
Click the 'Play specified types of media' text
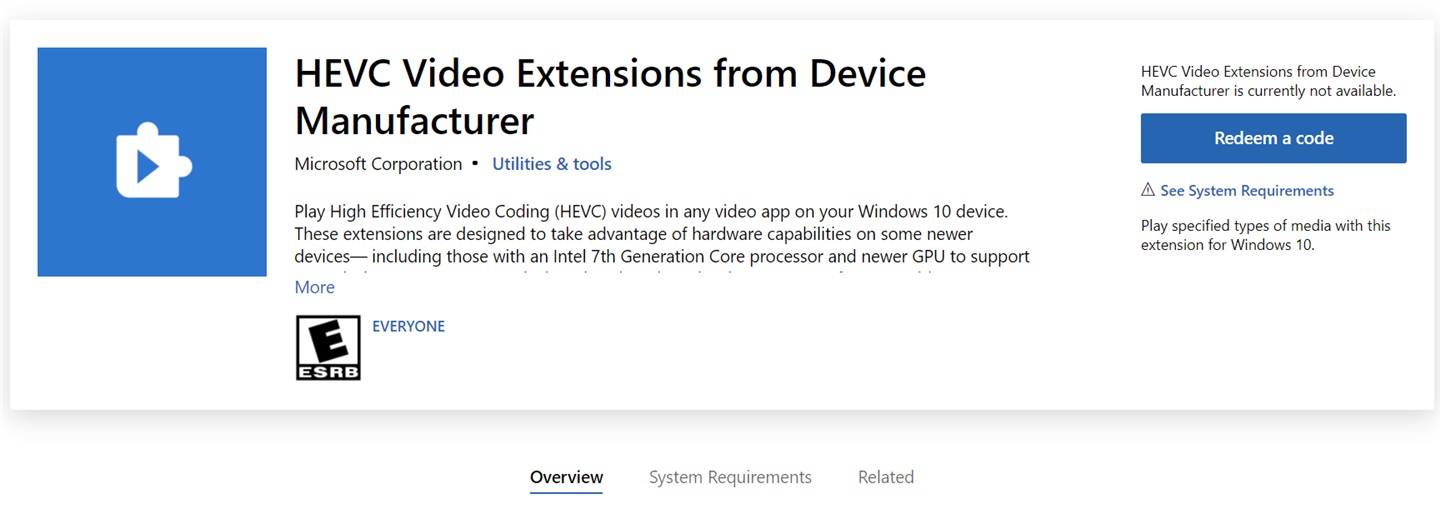click(x=1265, y=235)
